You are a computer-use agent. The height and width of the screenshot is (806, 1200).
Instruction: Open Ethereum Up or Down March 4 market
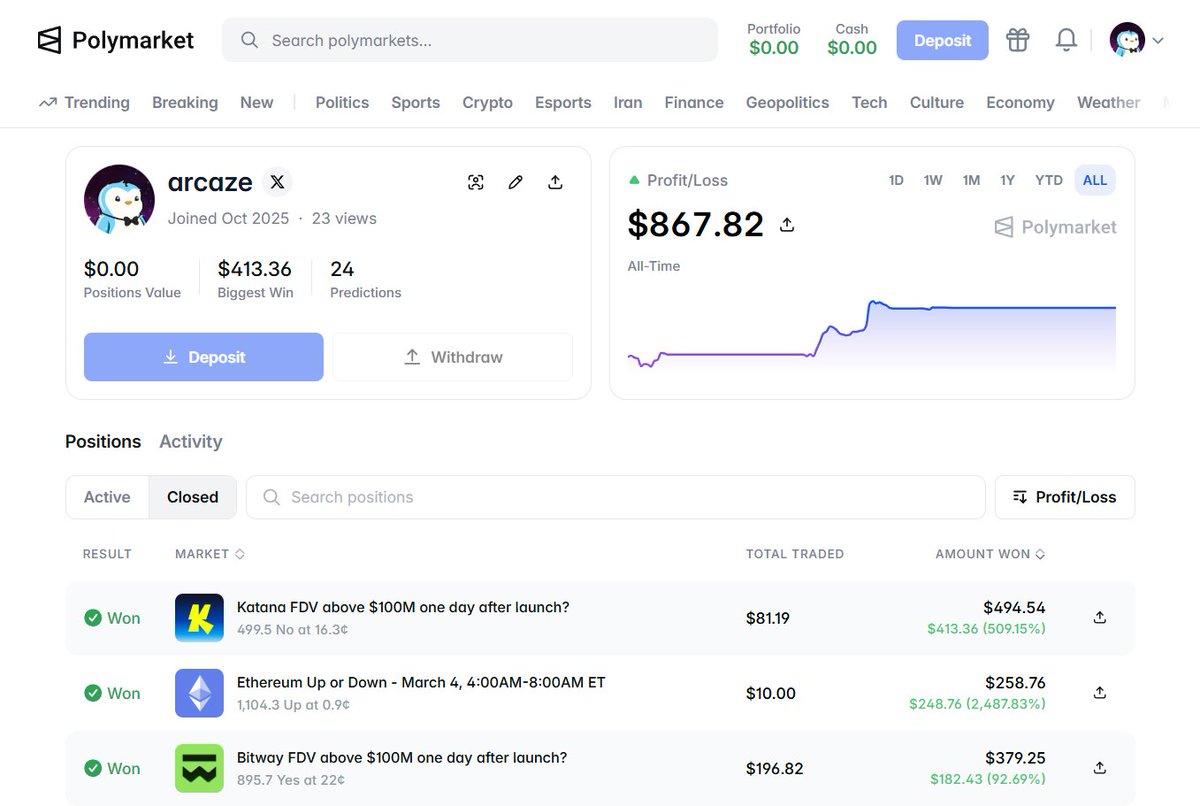(x=421, y=682)
